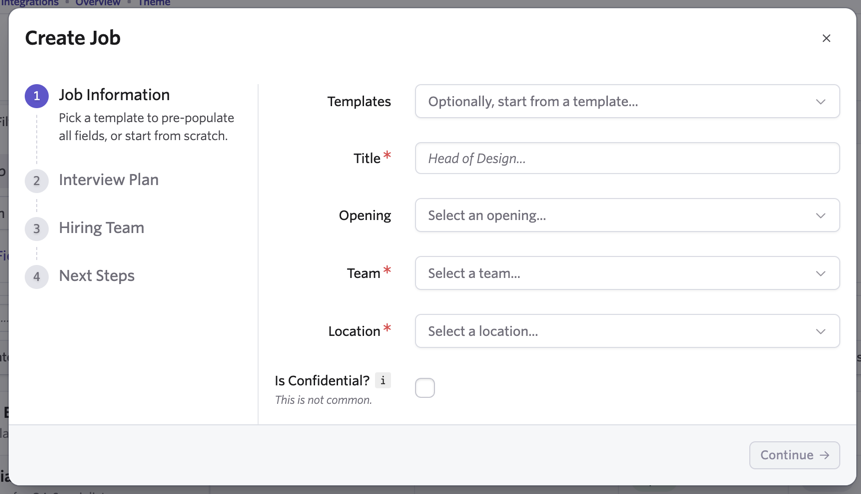This screenshot has height=494, width=861.
Task: Open the Templates dropdown
Action: (x=627, y=102)
